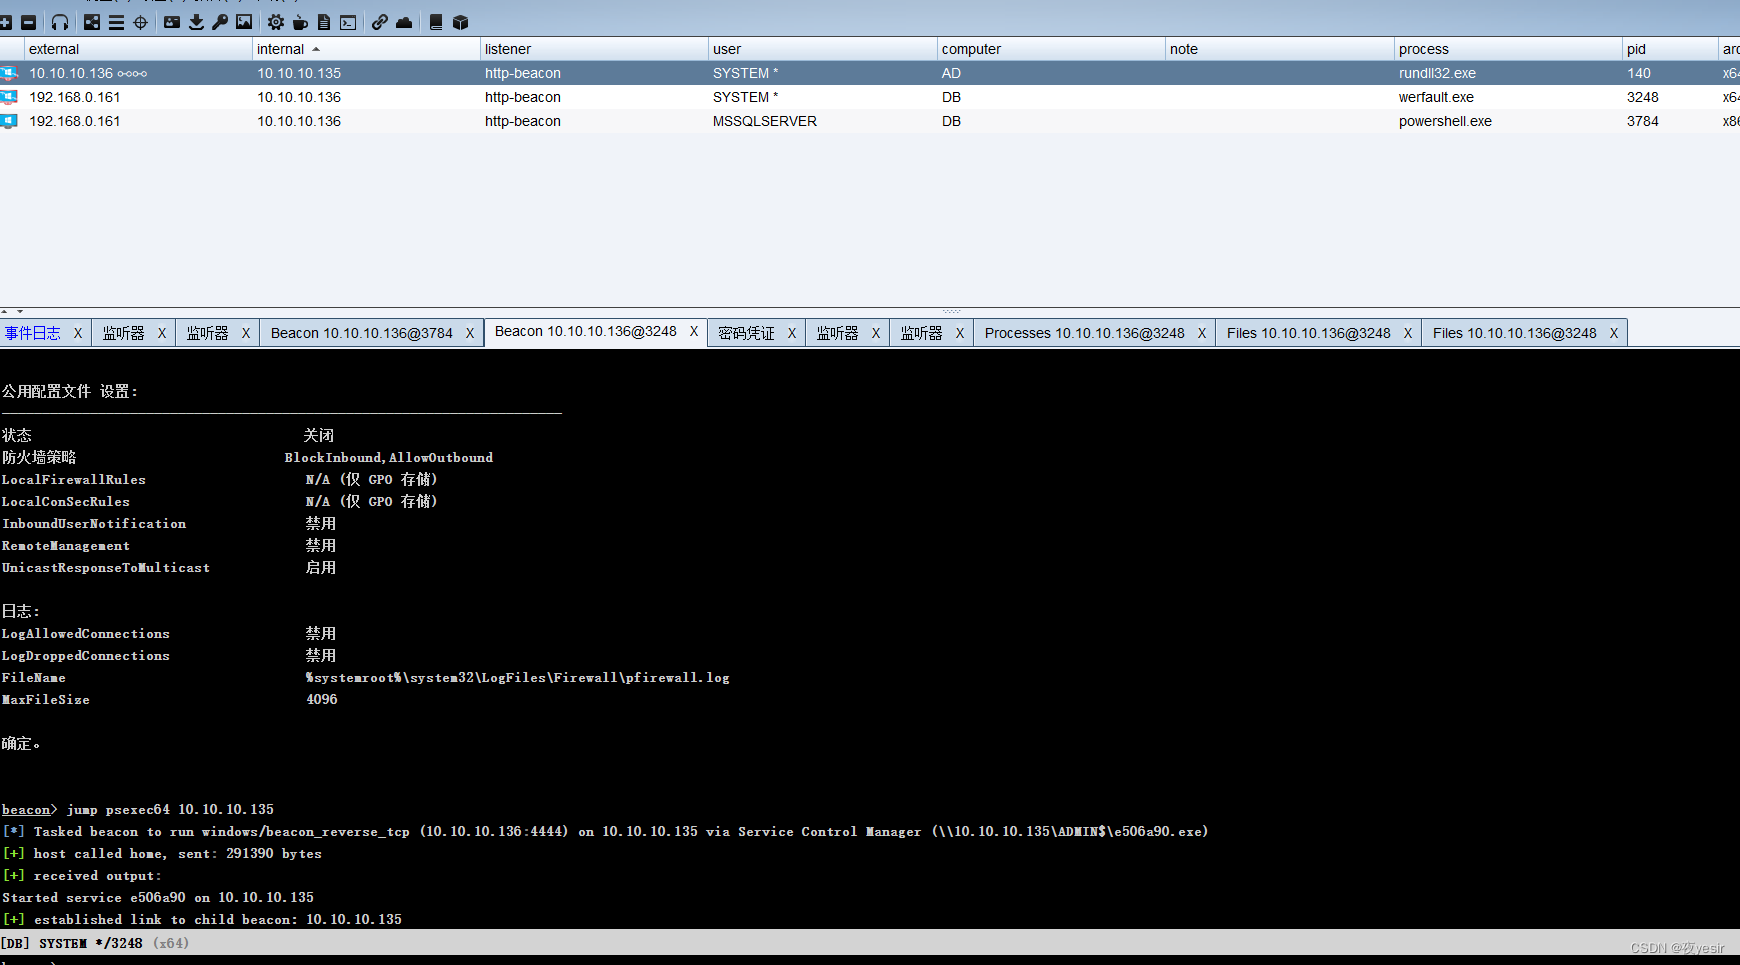The image size is (1740, 965).
Task: Click the gear icon to generate executable
Action: [276, 22]
